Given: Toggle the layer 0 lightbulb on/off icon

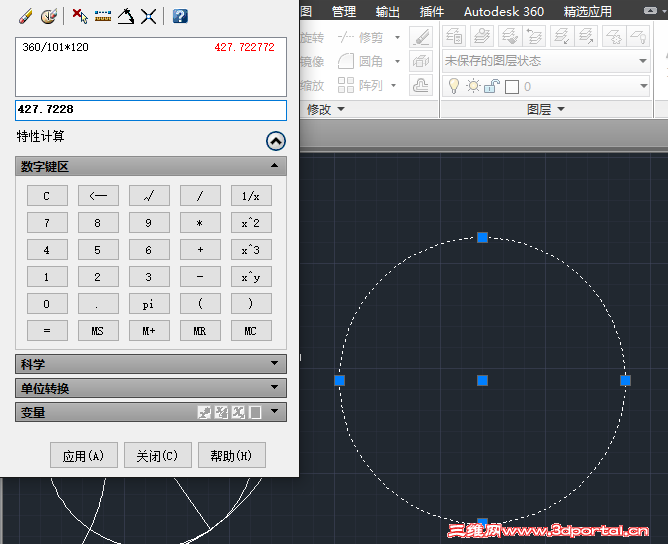Looking at the screenshot, I should pos(454,86).
